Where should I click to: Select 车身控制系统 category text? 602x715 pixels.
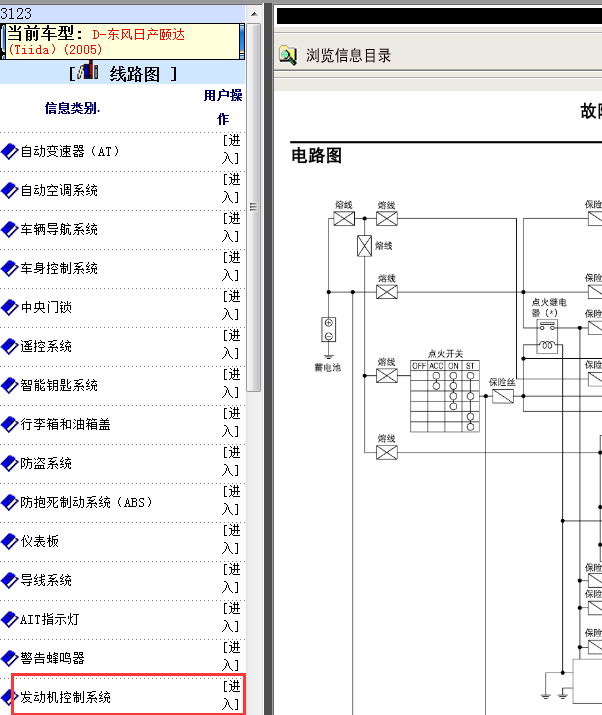(59, 268)
